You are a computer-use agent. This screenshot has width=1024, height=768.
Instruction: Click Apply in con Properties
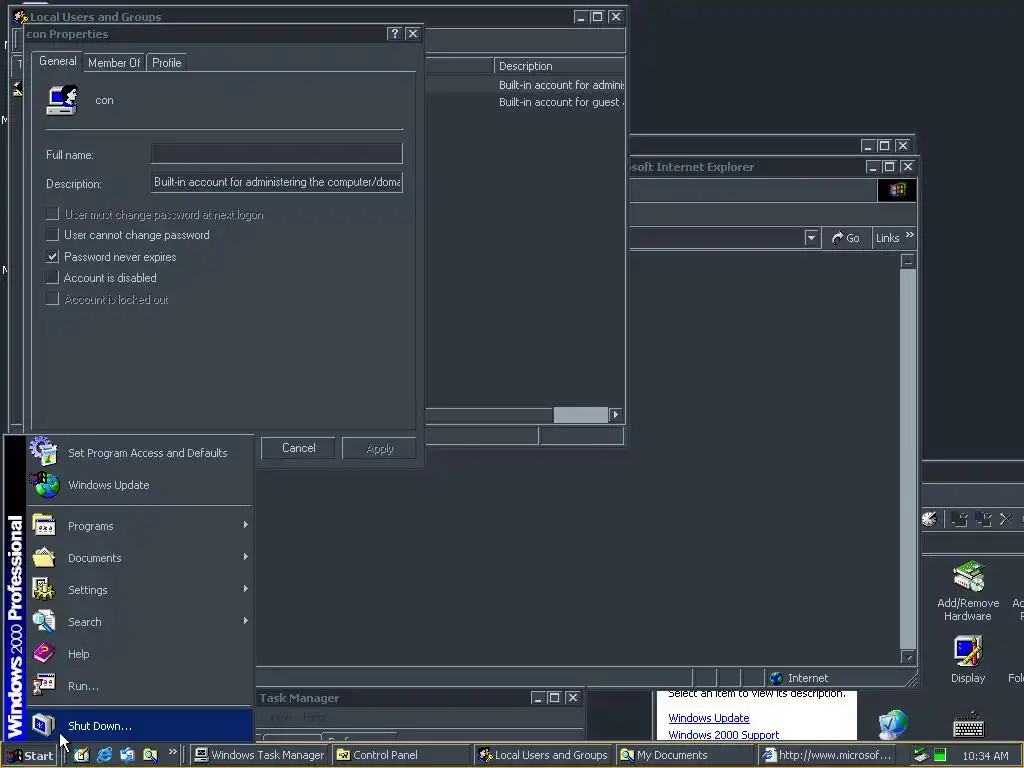pos(379,448)
